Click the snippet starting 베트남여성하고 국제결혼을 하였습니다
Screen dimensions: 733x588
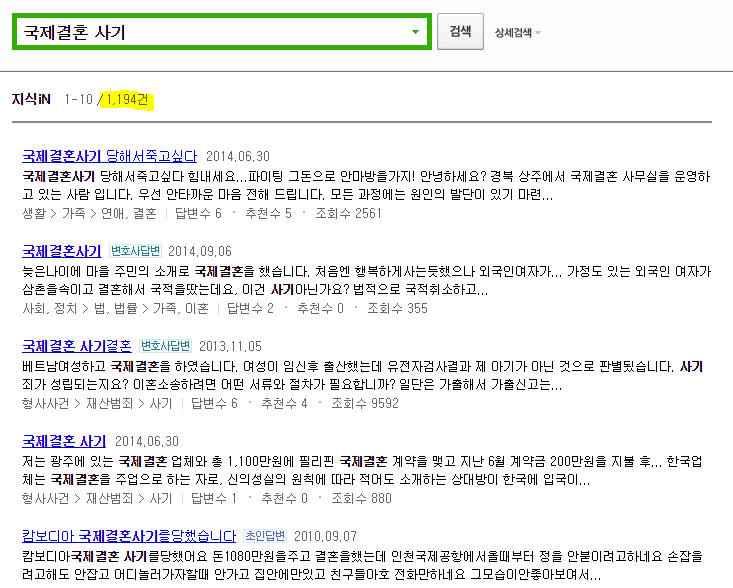[362, 375]
